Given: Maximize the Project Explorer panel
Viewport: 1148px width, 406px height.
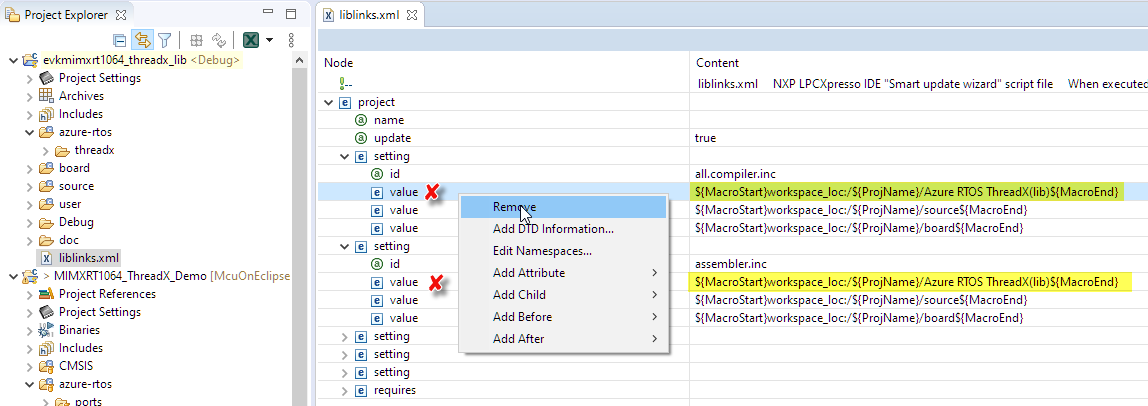Looking at the screenshot, I should [x=290, y=14].
